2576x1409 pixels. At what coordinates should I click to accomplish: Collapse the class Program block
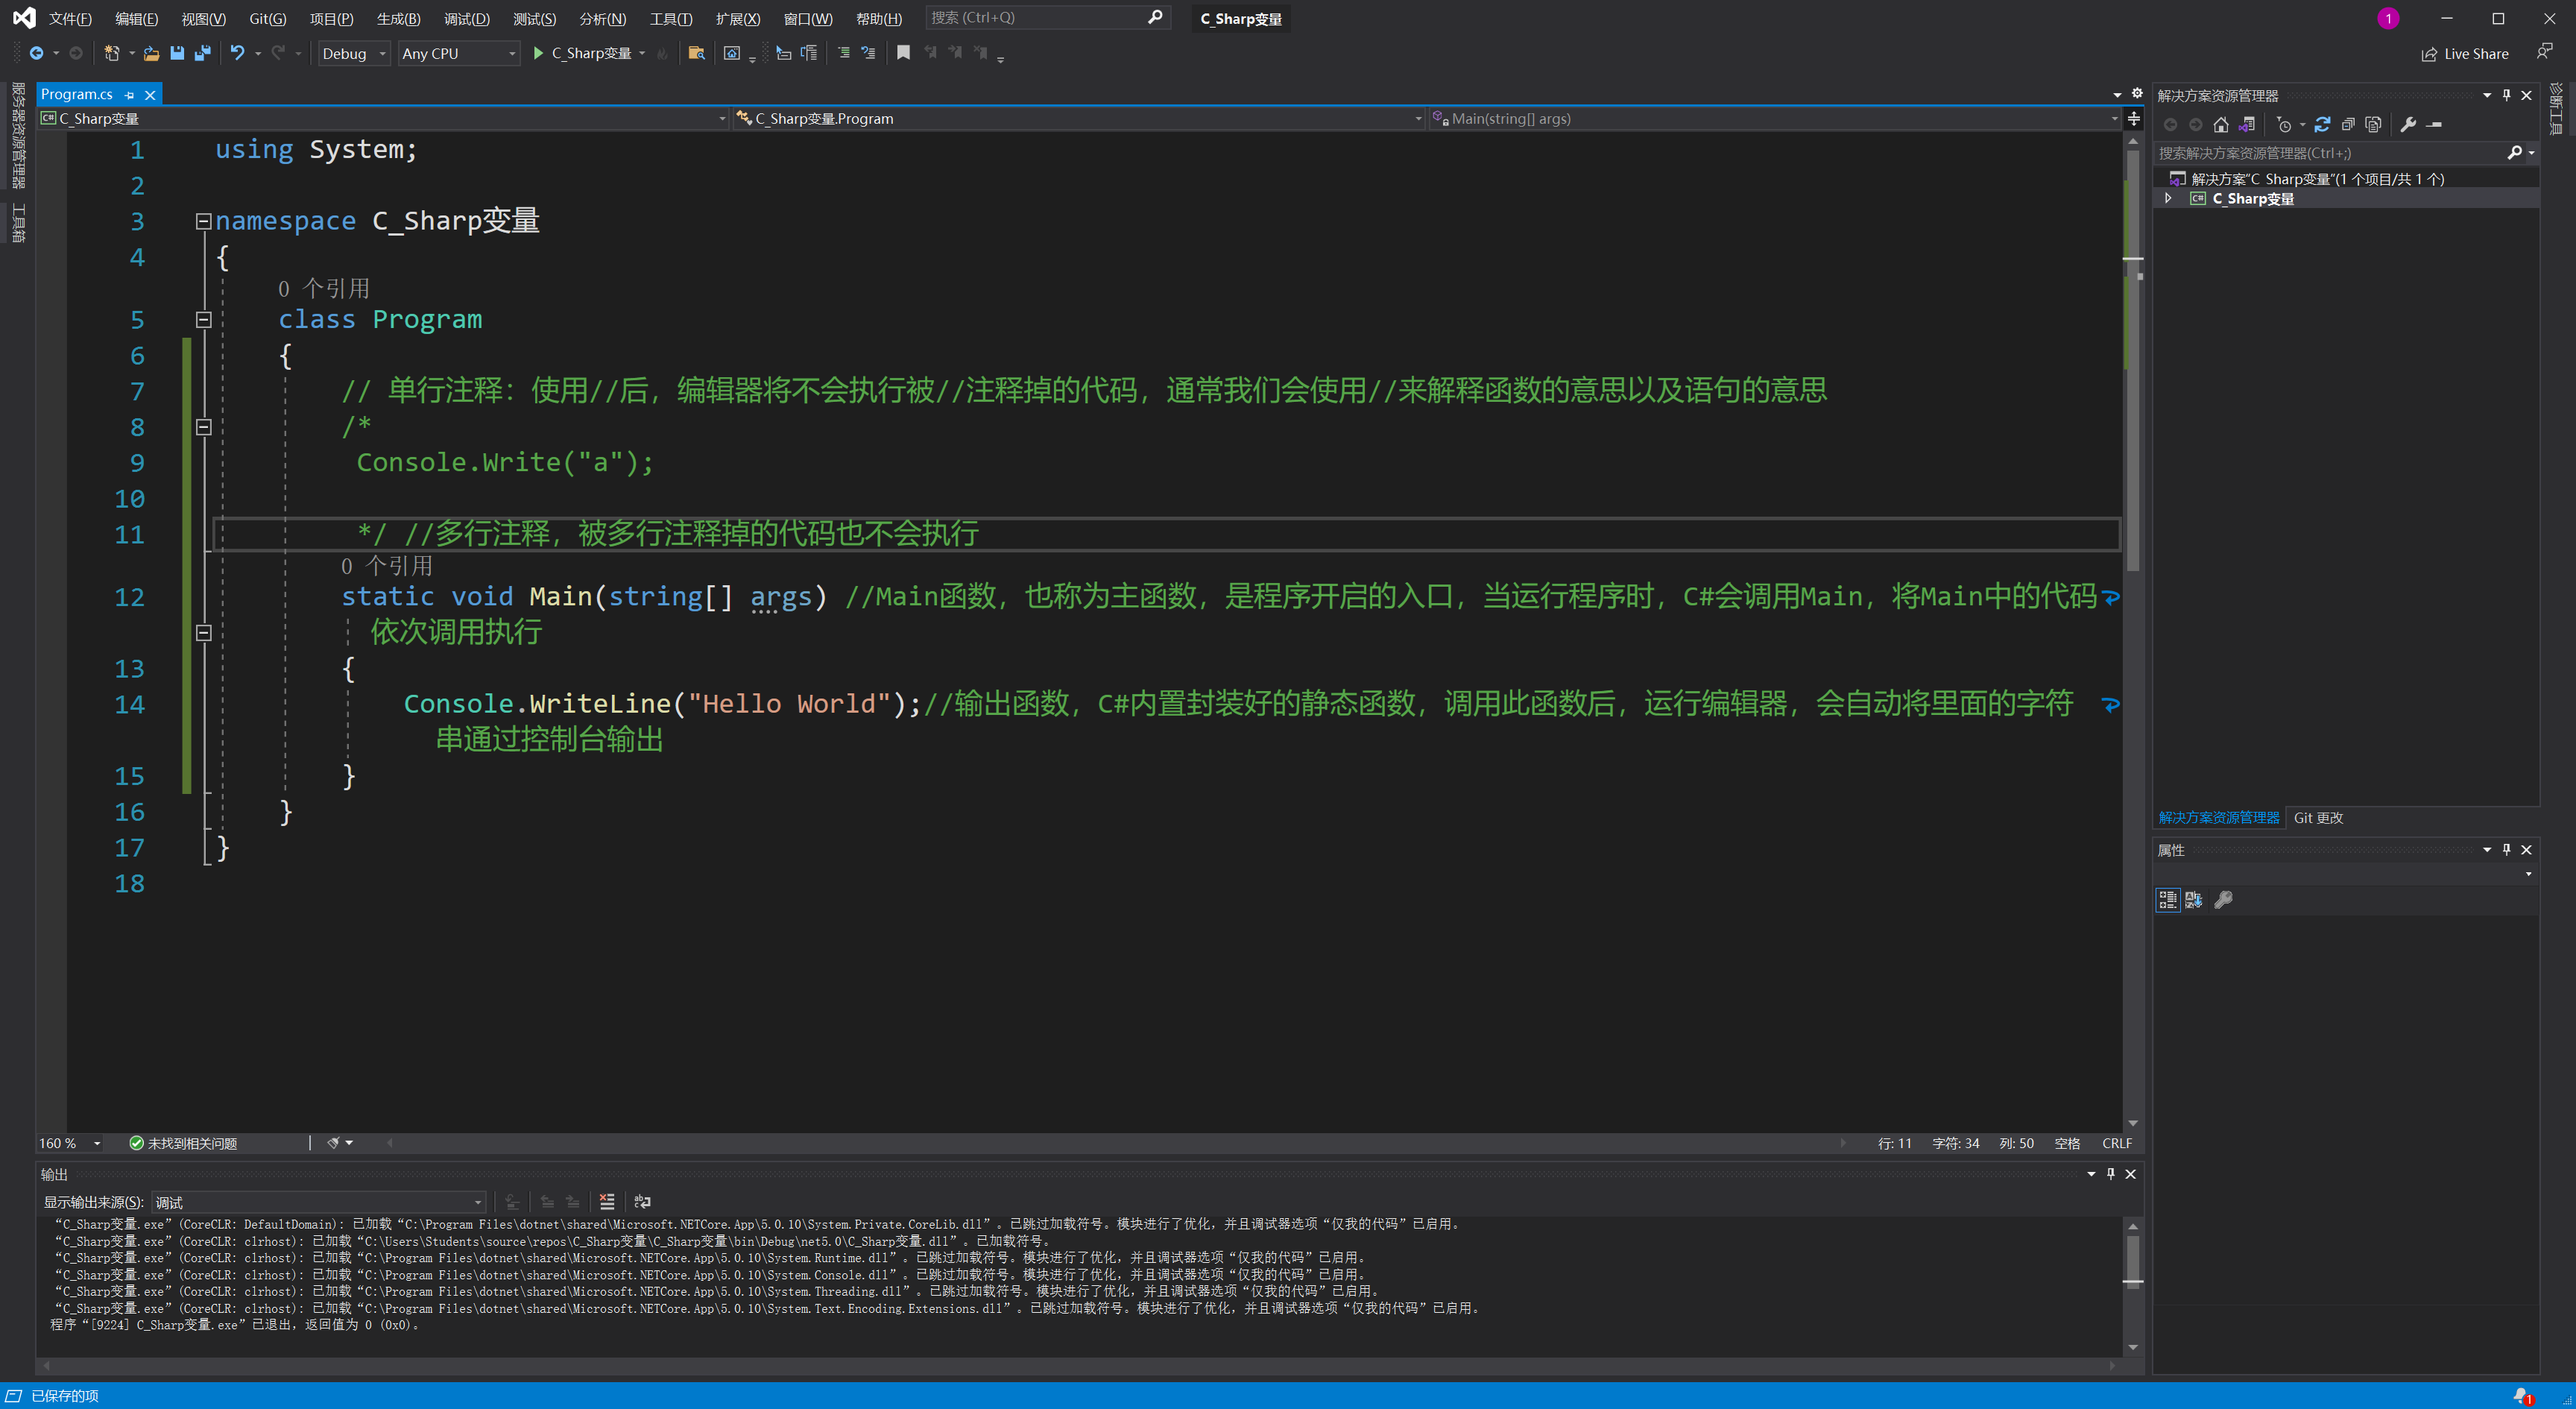[203, 320]
